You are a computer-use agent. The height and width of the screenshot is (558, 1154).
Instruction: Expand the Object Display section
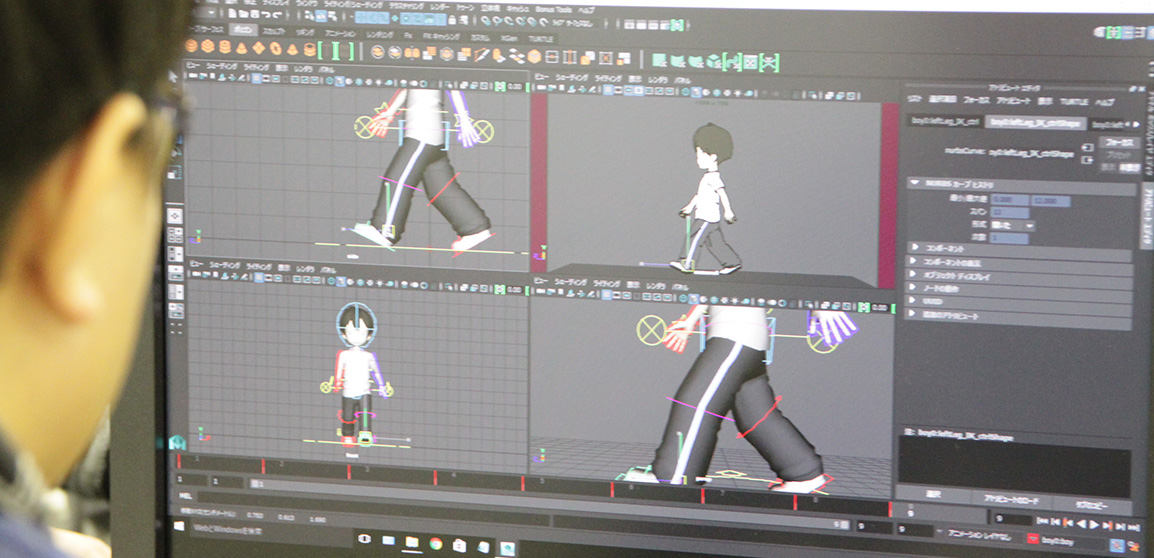click(x=914, y=275)
